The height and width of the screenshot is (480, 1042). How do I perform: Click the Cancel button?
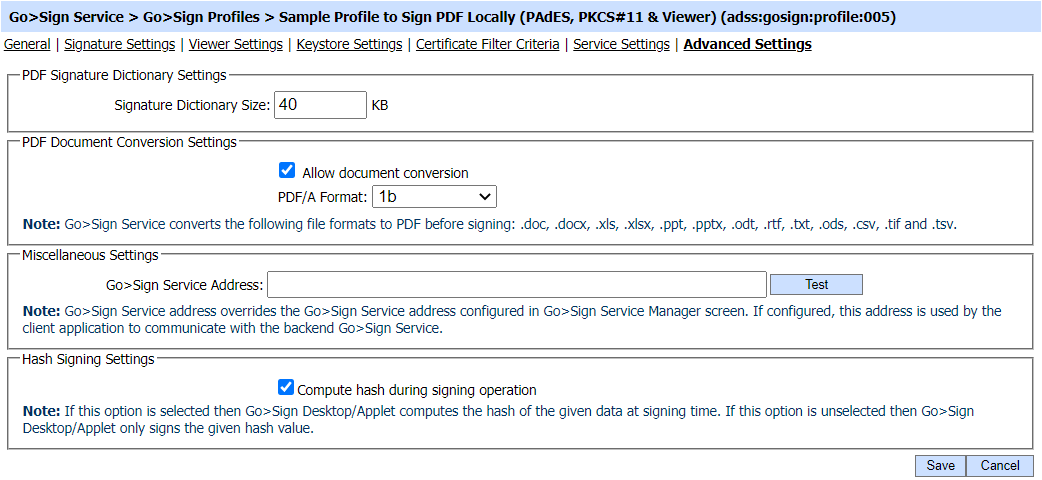(1000, 465)
